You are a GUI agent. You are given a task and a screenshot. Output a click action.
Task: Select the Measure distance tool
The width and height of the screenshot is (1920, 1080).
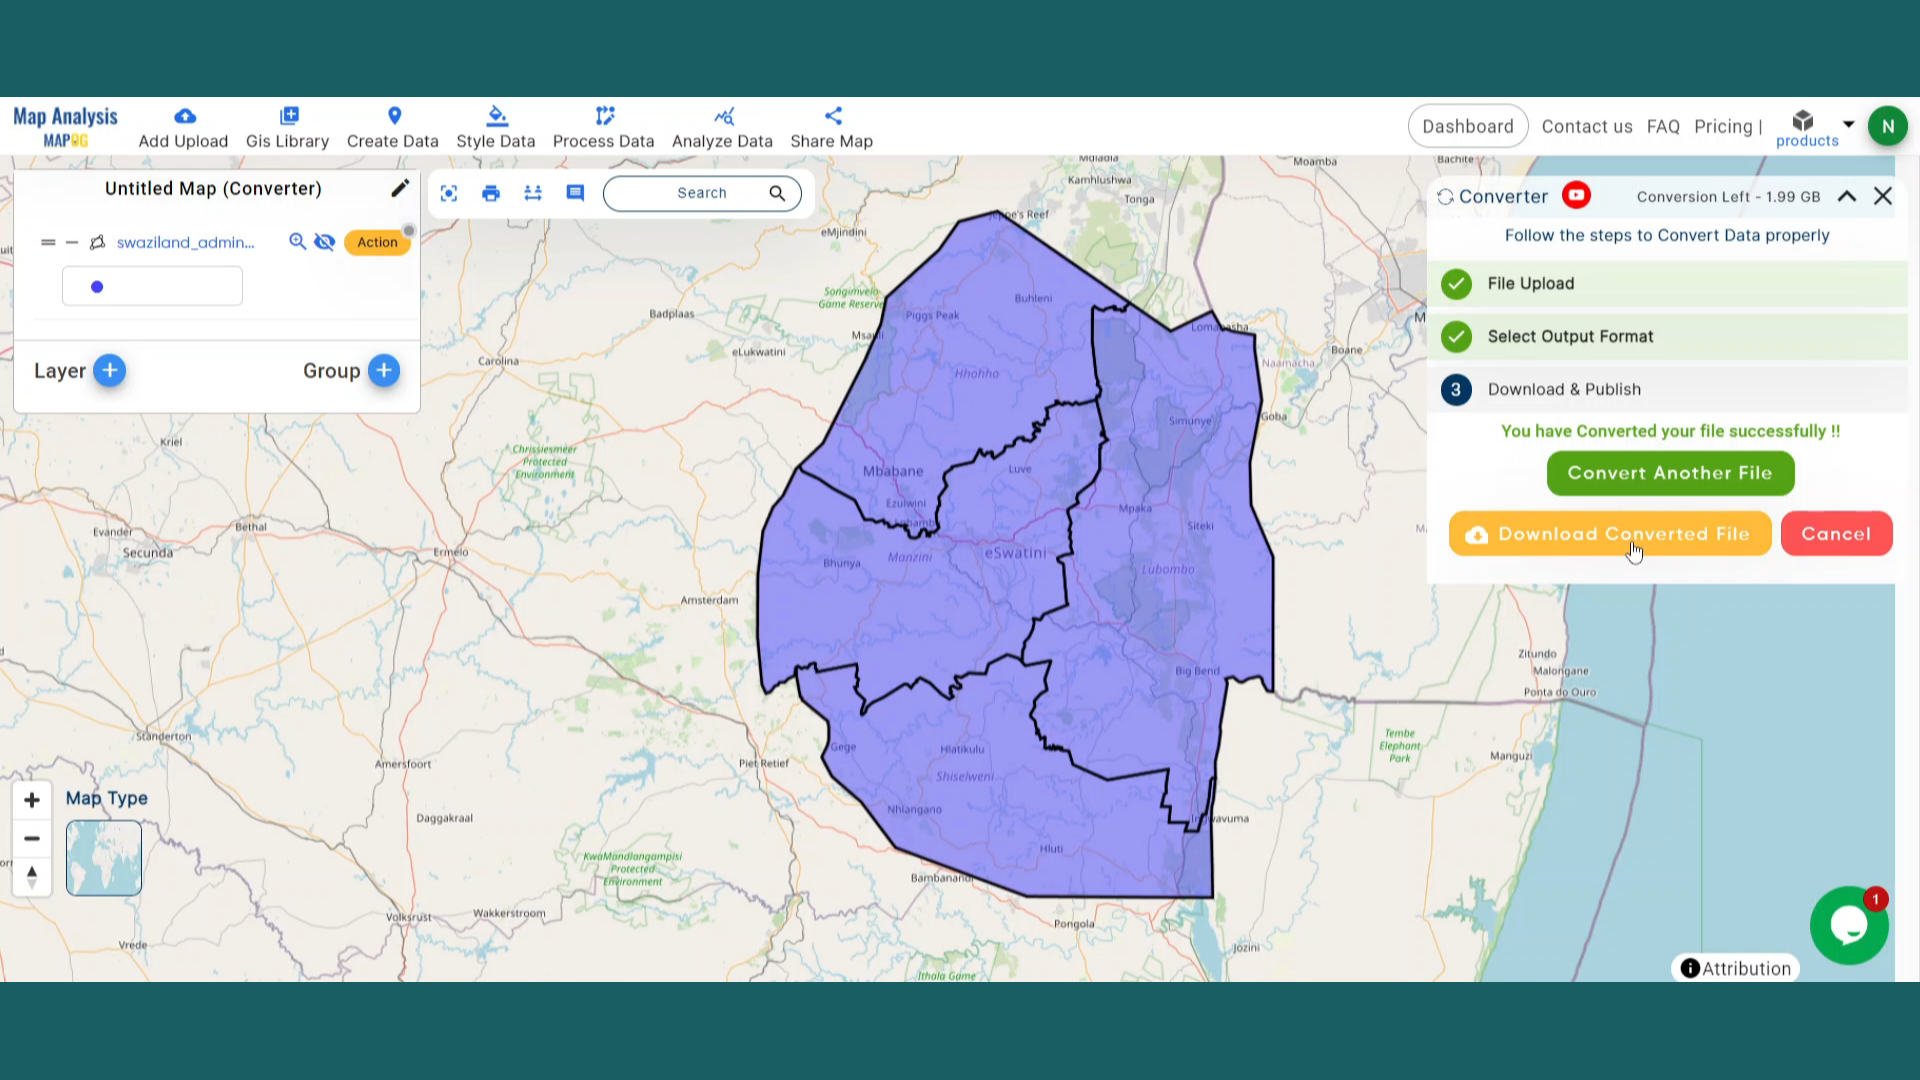532,193
